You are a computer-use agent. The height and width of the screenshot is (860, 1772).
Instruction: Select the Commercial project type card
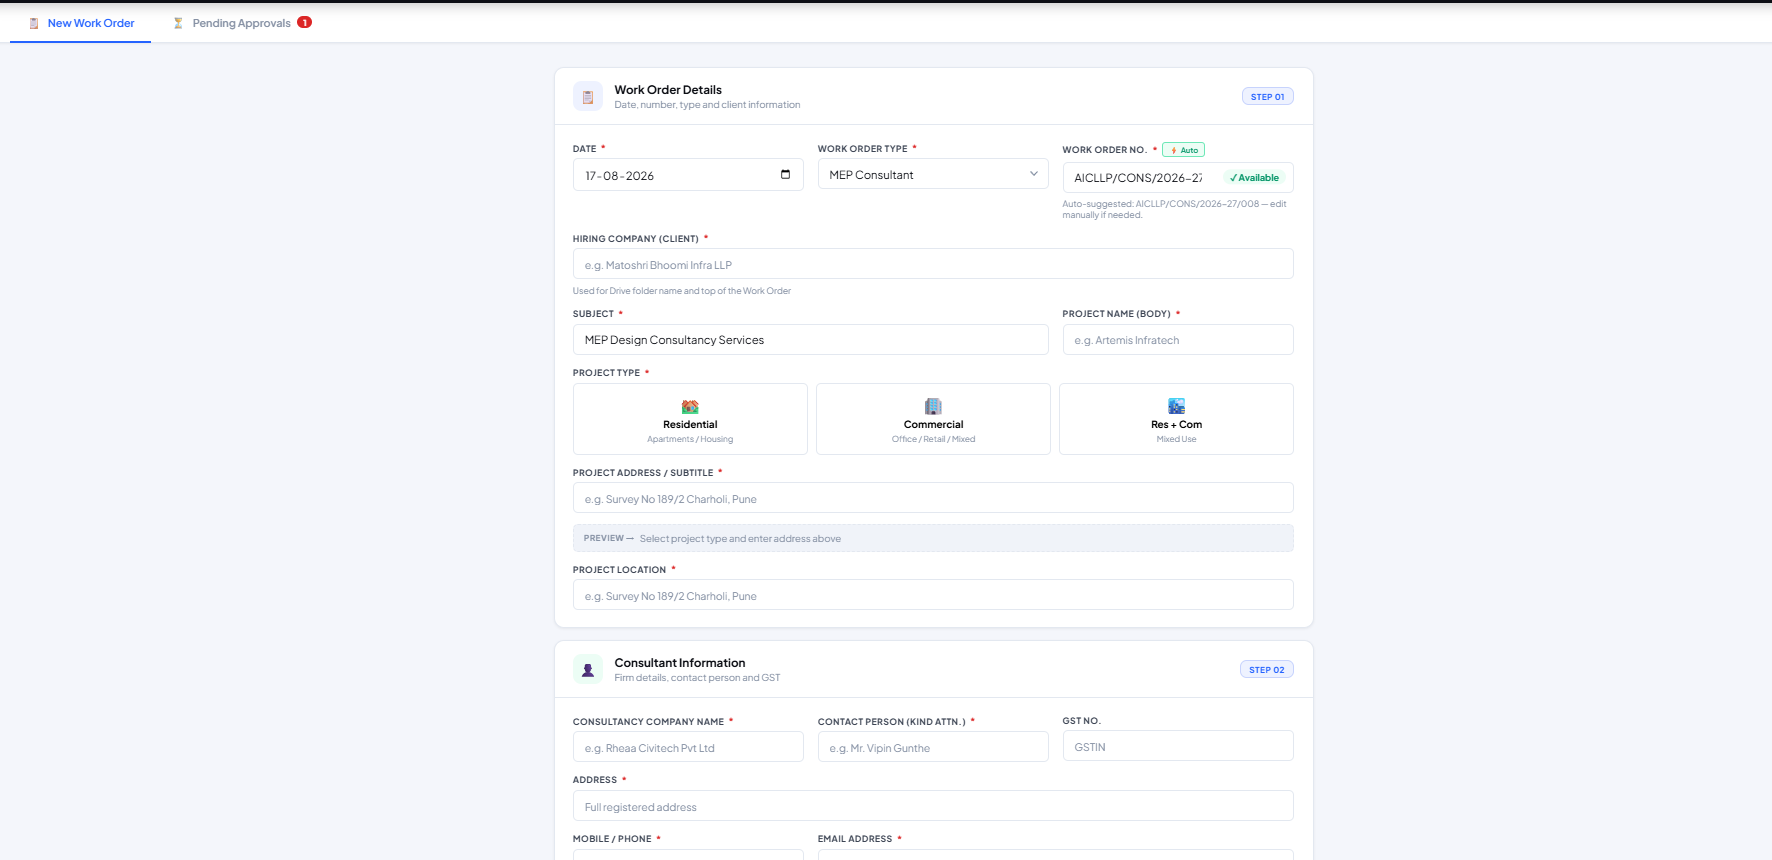933,419
